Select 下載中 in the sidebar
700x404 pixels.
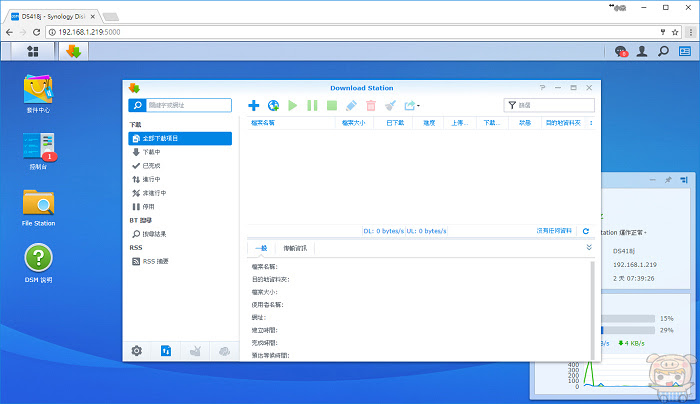[x=180, y=152]
